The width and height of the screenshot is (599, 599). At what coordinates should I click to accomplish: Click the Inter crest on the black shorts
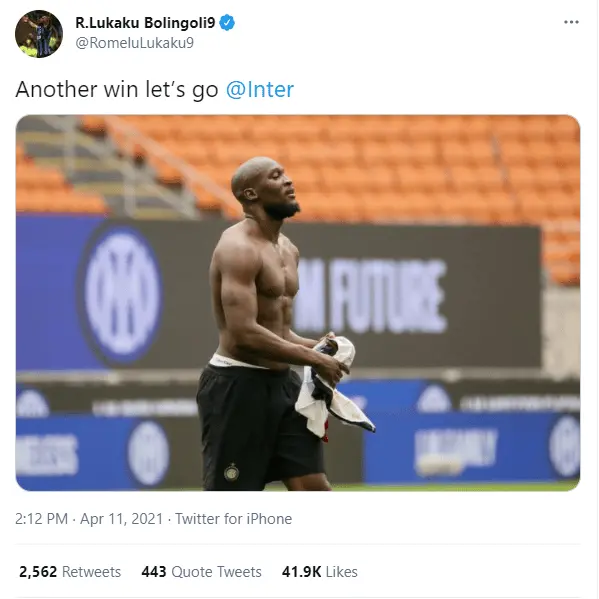point(232,472)
